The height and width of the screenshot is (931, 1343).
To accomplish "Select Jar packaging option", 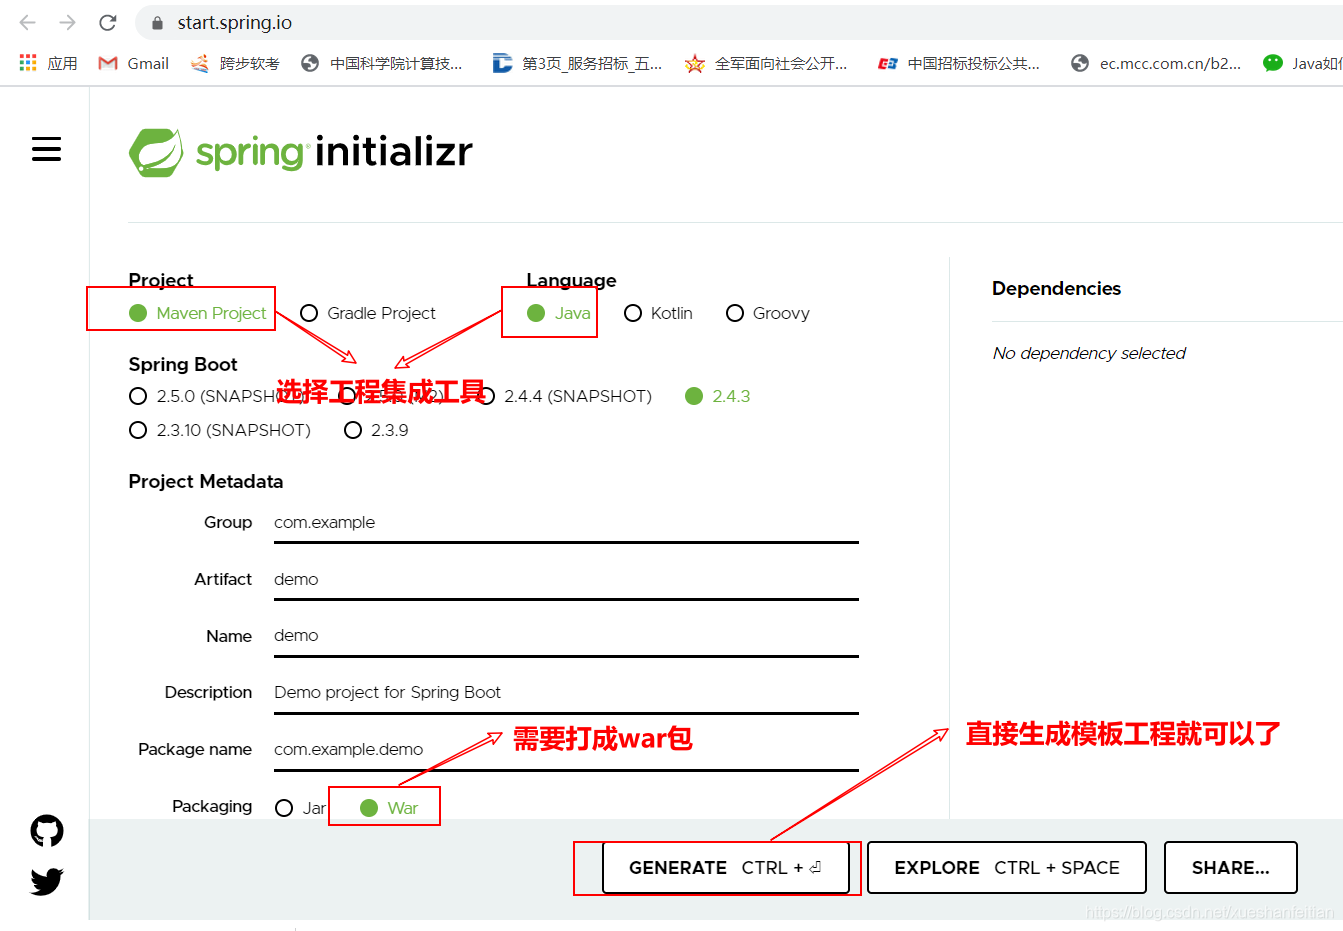I will (301, 808).
